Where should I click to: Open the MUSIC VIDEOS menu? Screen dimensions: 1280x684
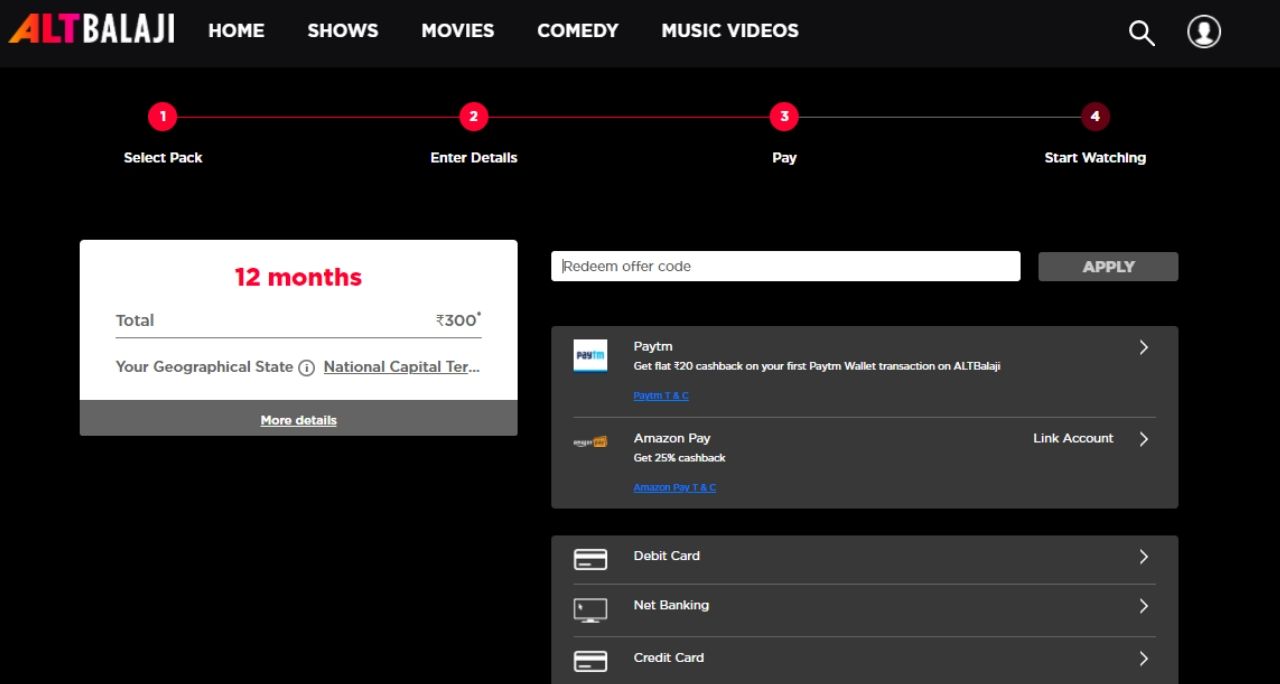tap(730, 31)
